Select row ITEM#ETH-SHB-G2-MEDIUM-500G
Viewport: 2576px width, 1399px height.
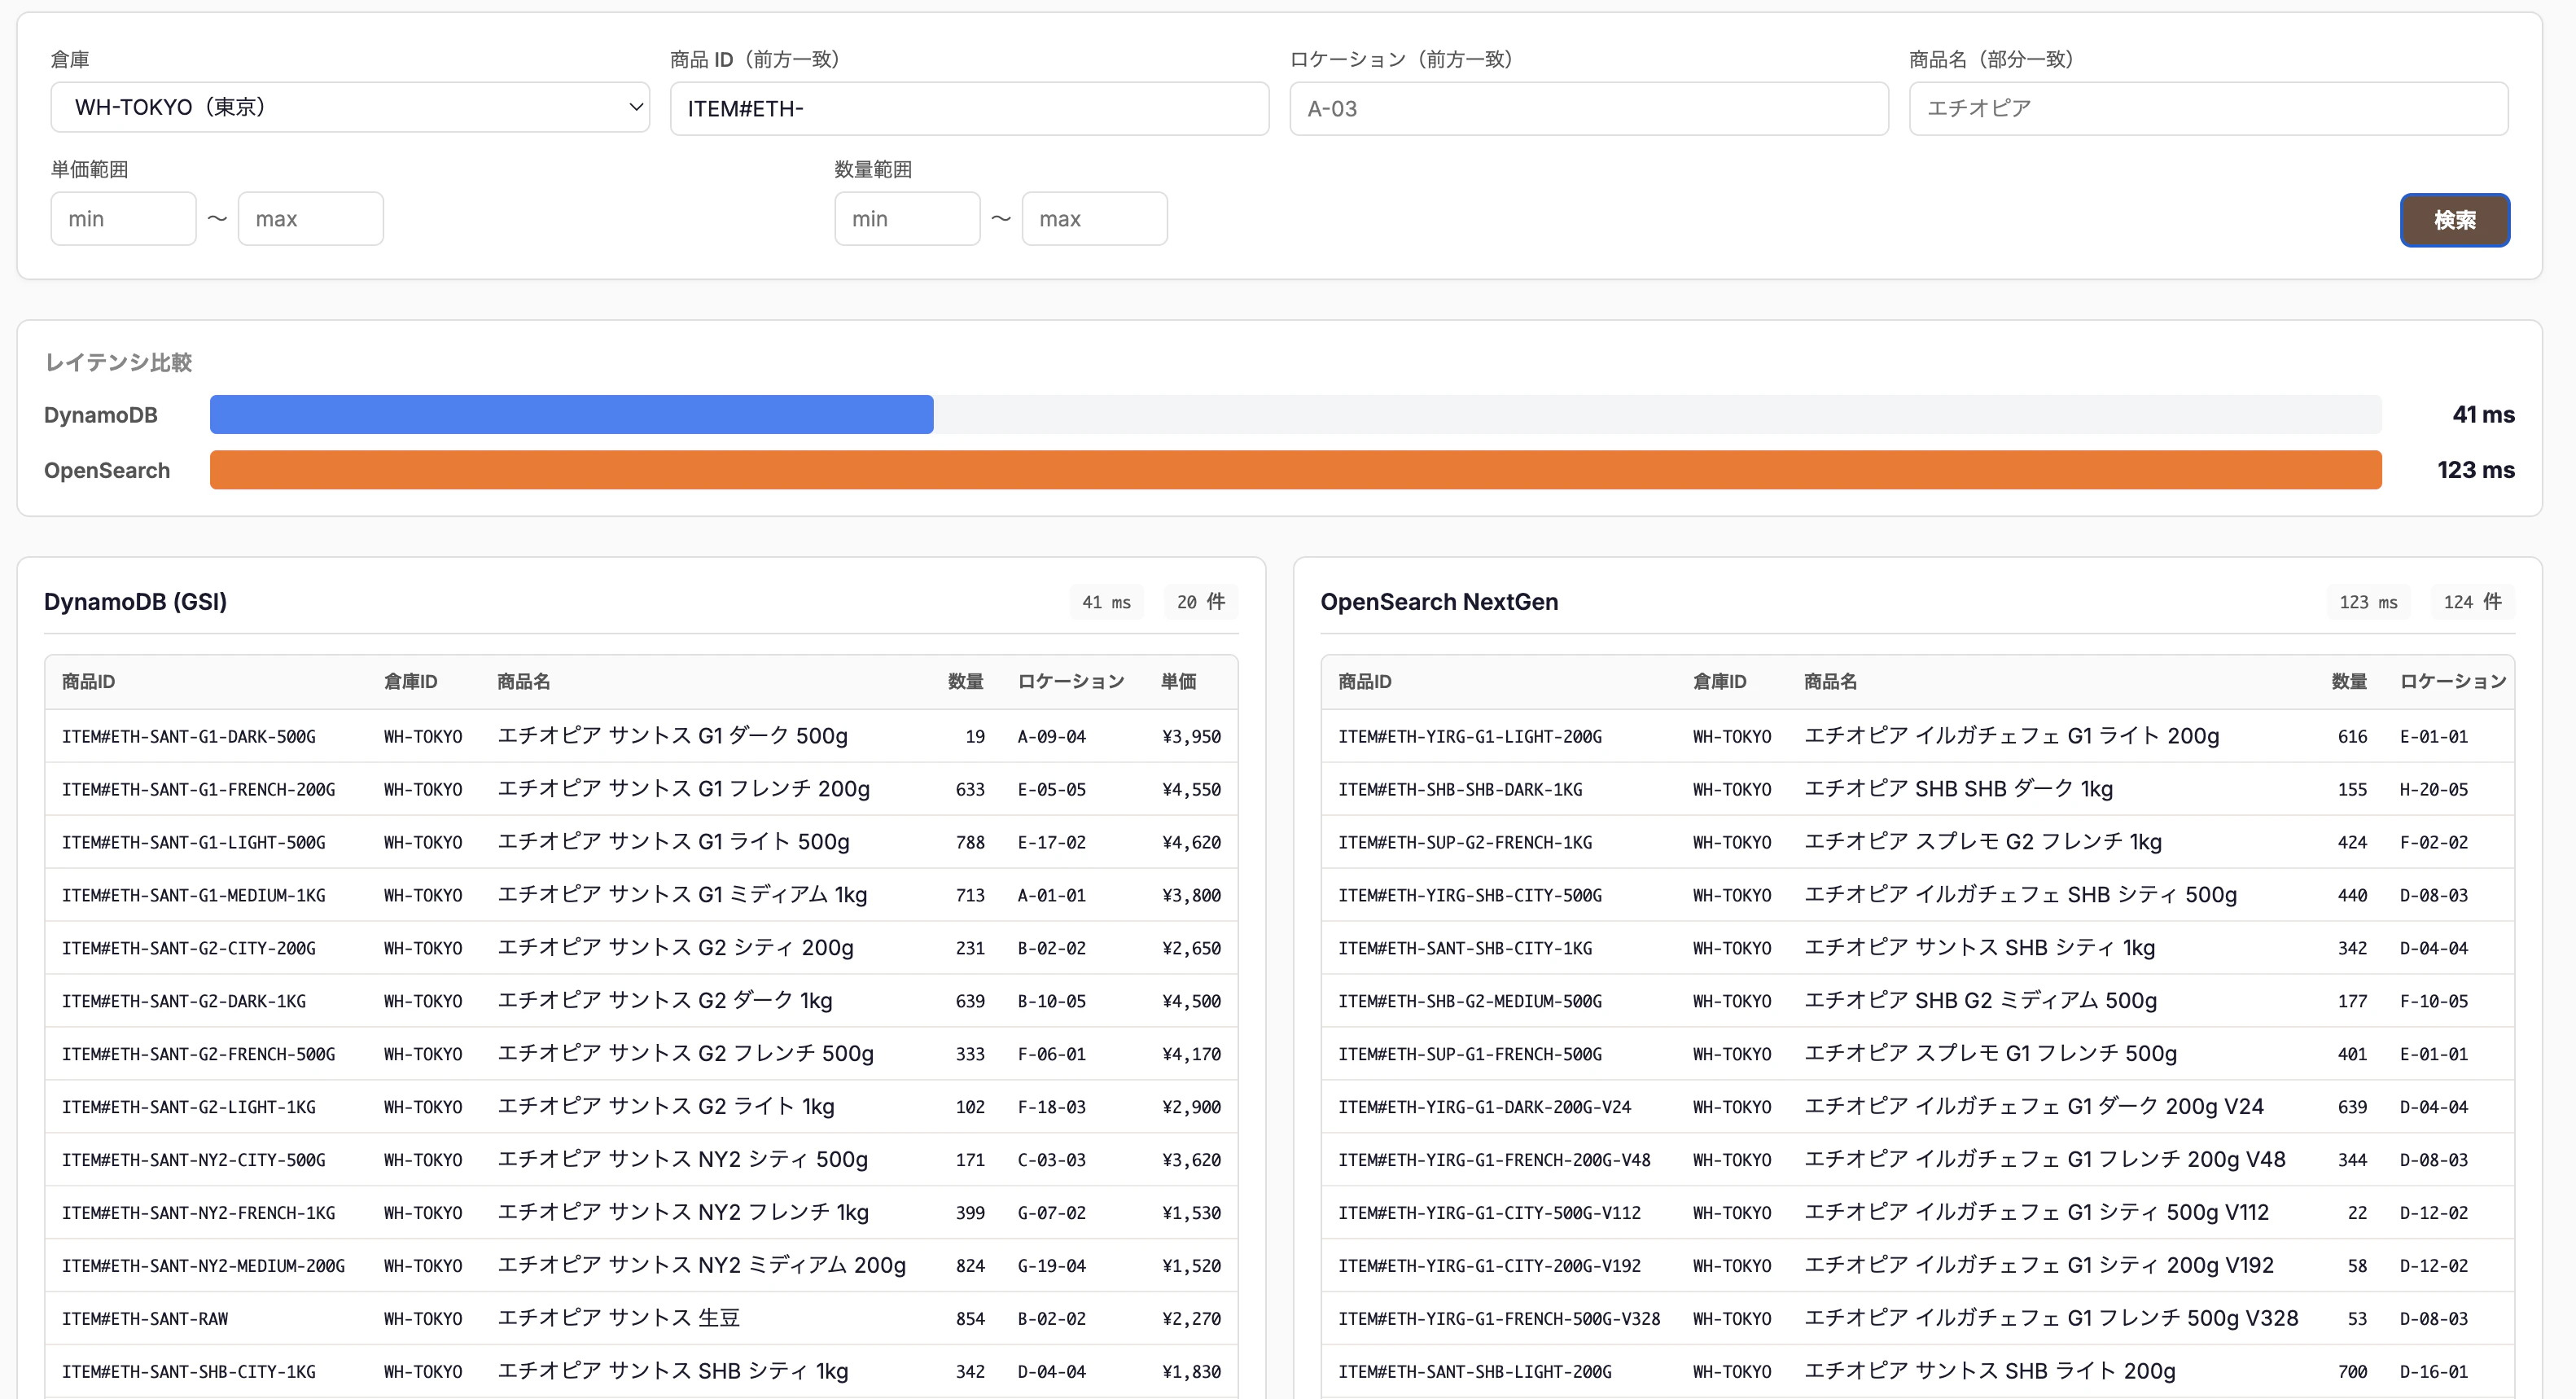(x=1917, y=1001)
